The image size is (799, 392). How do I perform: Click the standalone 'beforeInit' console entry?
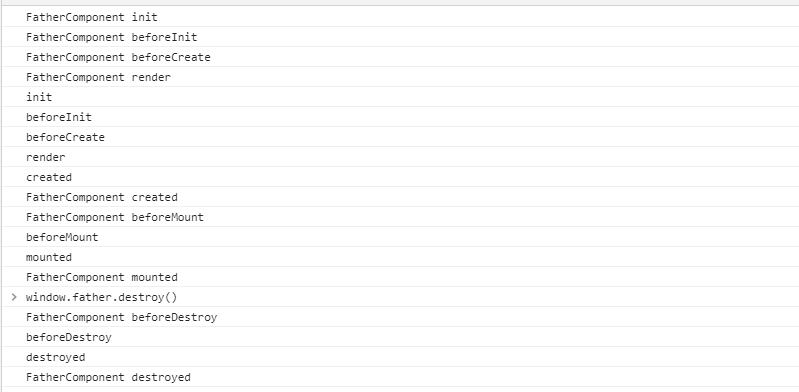coord(59,117)
